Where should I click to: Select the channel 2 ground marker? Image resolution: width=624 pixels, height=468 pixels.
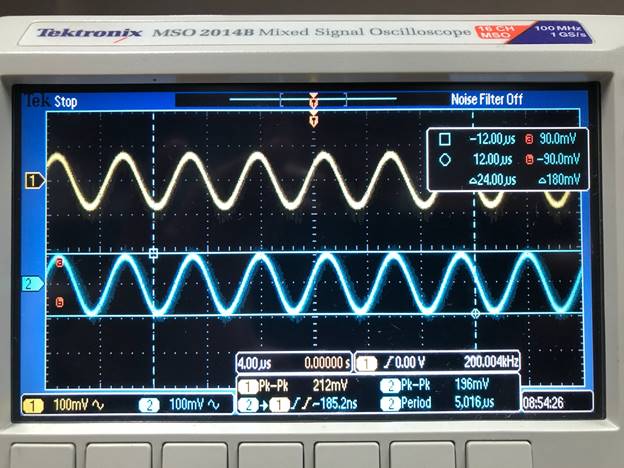[x=32, y=284]
